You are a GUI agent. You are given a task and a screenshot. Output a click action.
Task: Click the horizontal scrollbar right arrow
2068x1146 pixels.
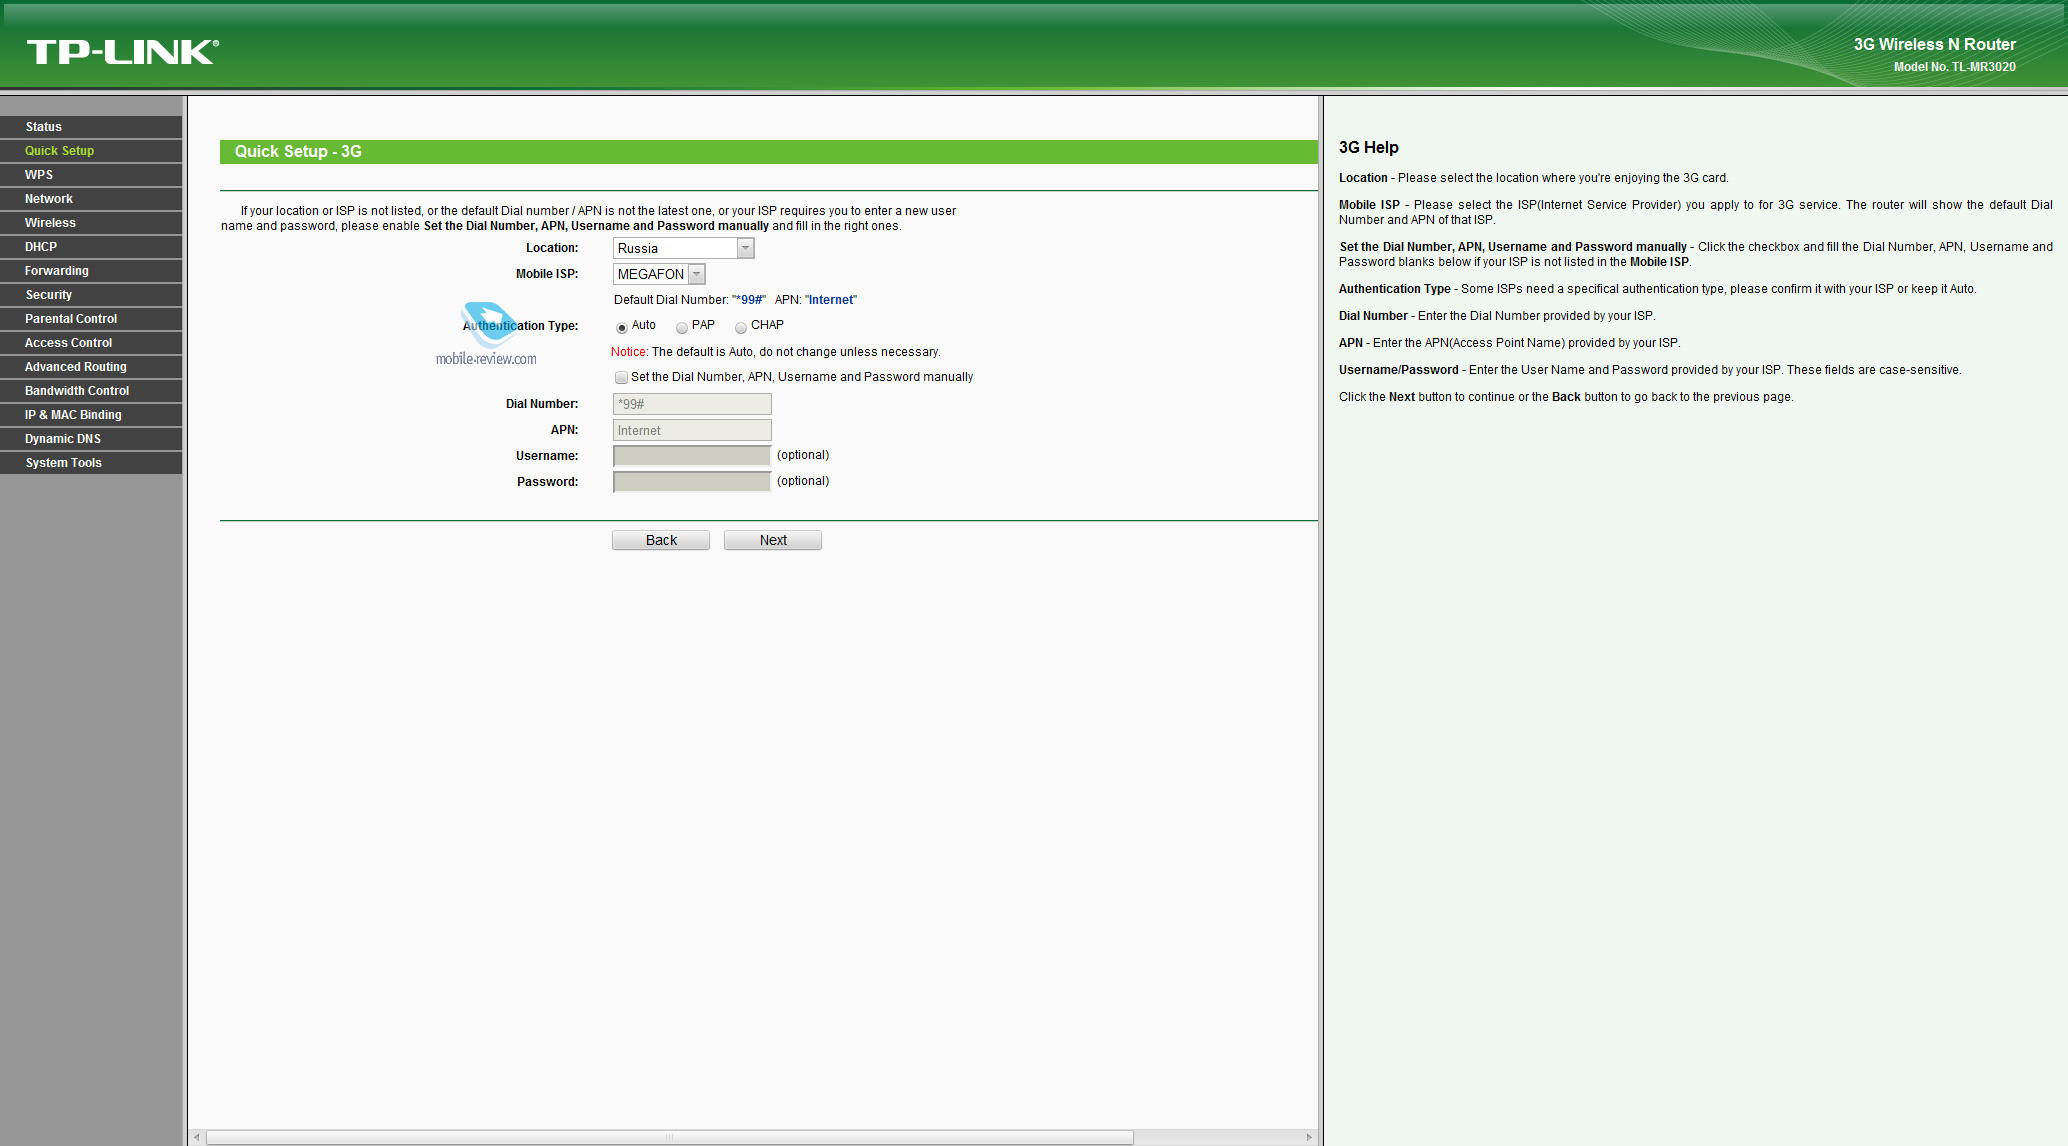coord(1309,1137)
